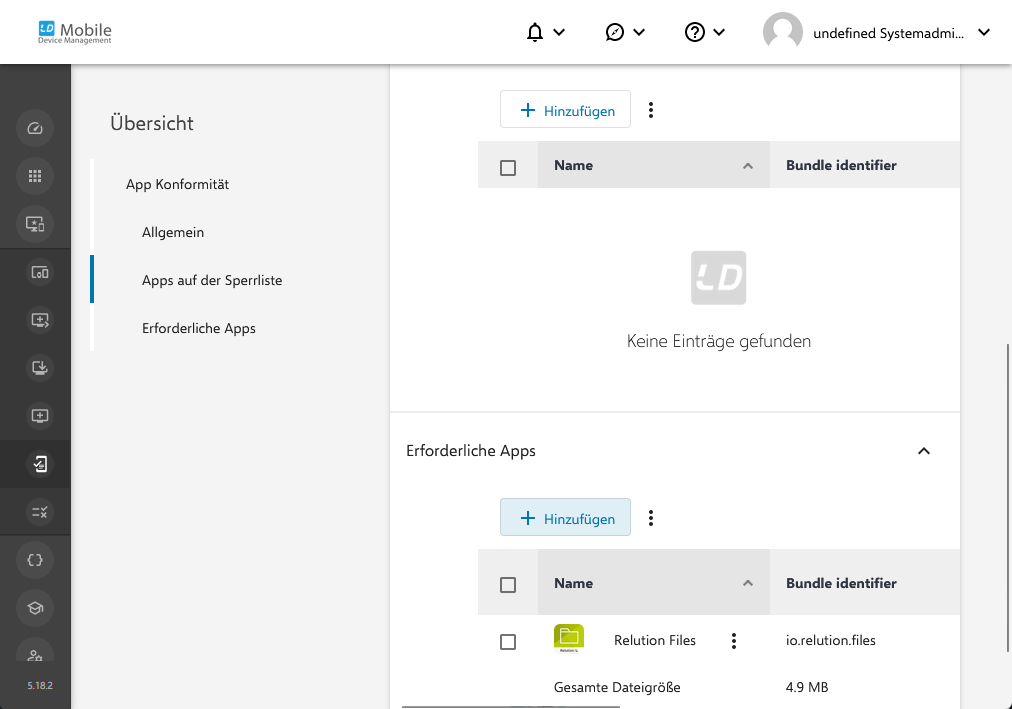Open more options beside Sperrliste Hinzufügen
The width and height of the screenshot is (1012, 709).
tap(651, 110)
